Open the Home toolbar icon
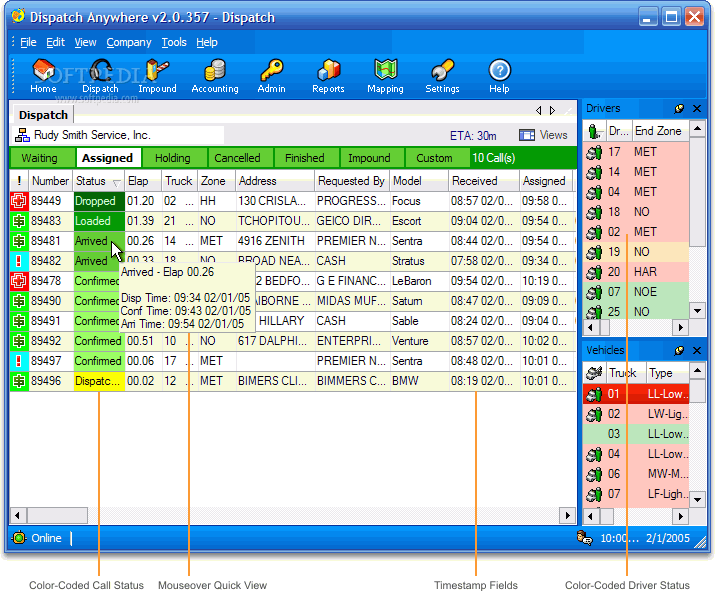Viewport: 715px width, 600px height. (x=43, y=76)
